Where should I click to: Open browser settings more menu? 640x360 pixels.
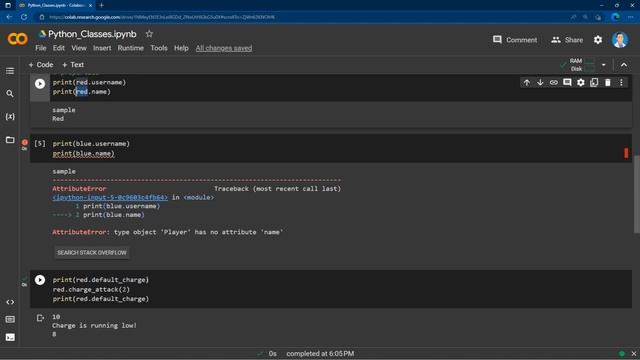(631, 17)
